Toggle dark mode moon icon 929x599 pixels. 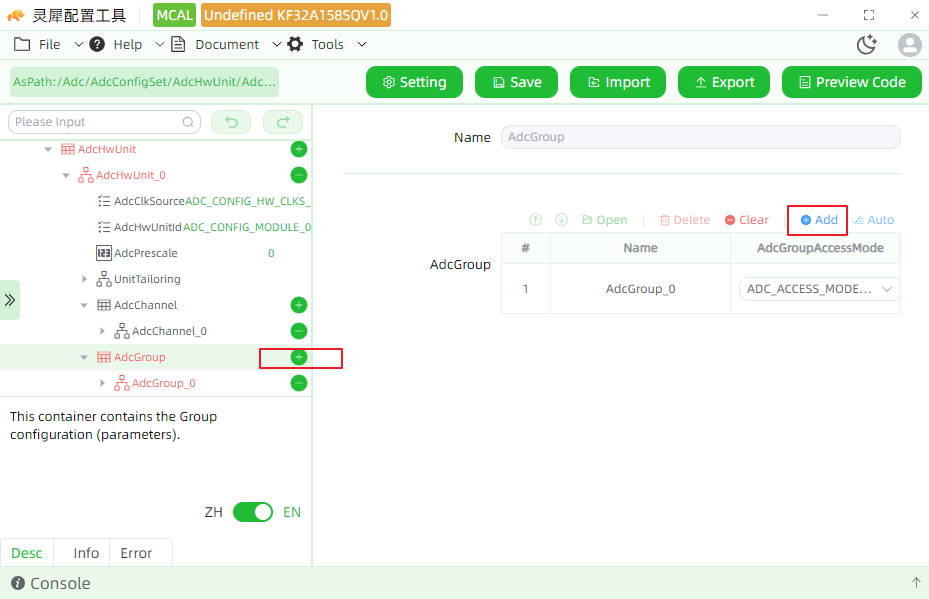867,44
